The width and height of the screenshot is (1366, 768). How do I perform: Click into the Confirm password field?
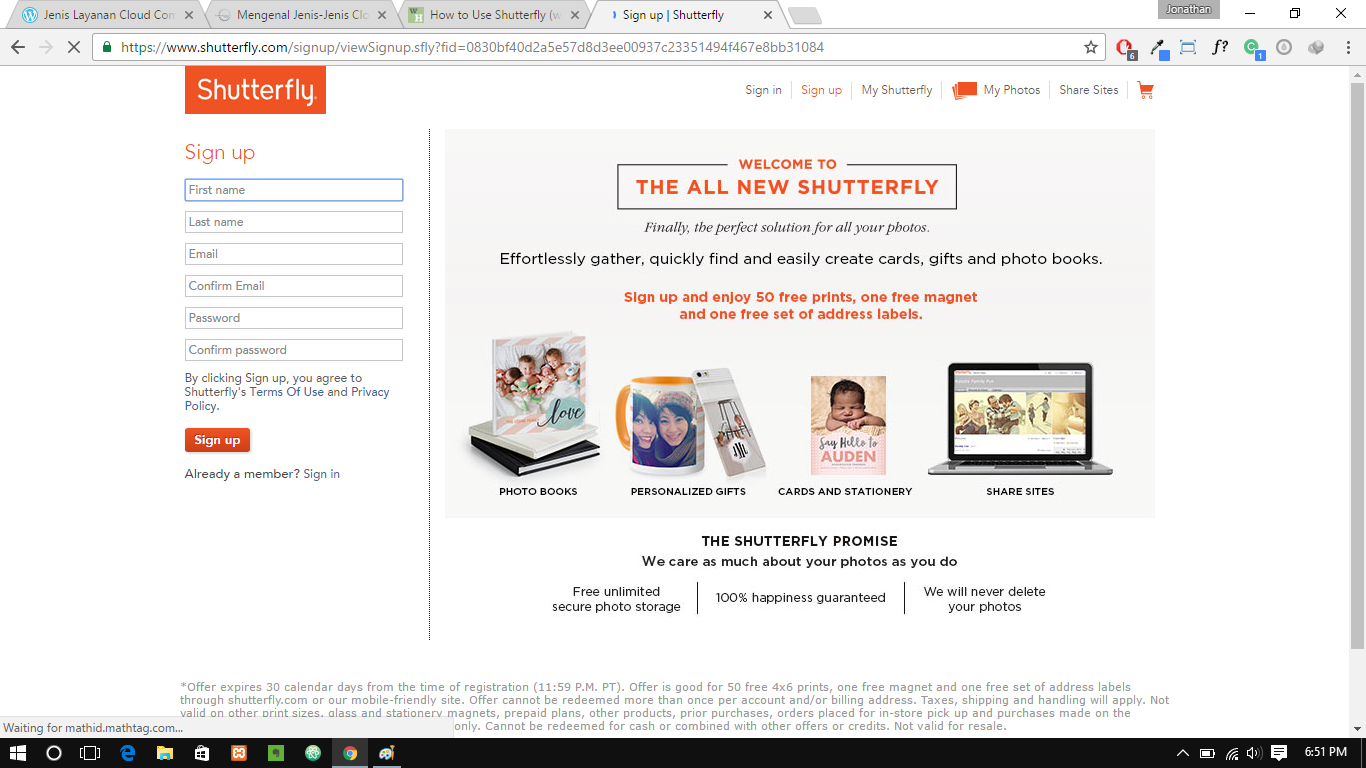tap(294, 350)
